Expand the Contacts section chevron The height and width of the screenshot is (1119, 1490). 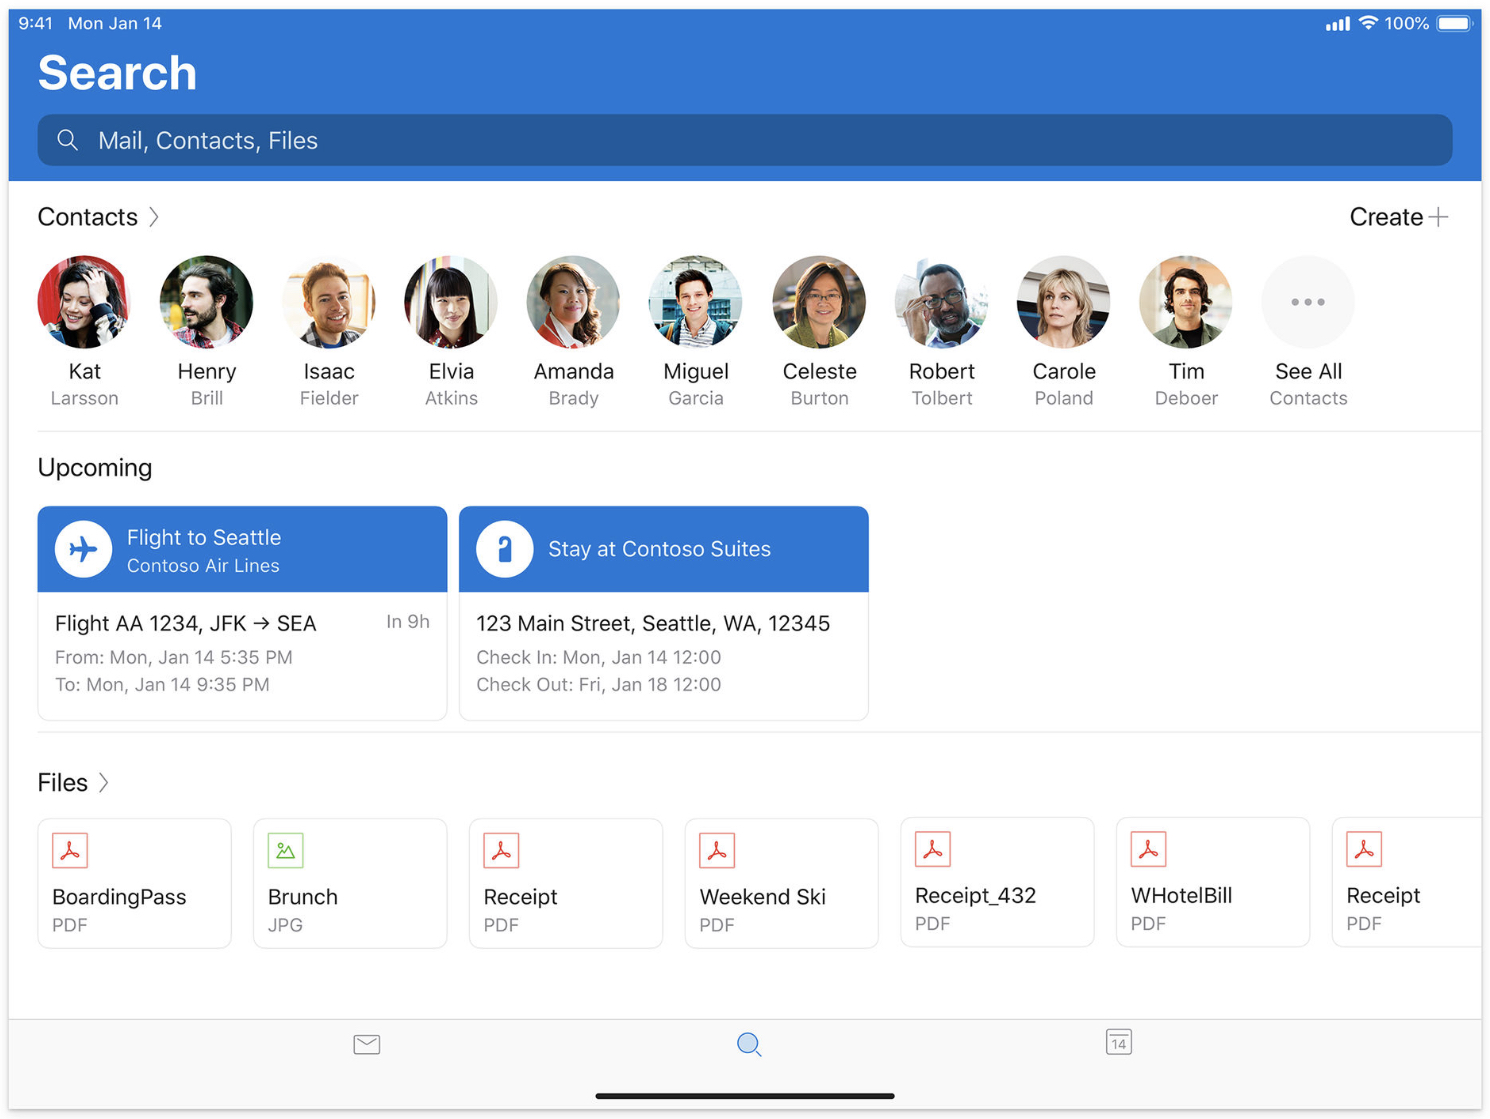(x=154, y=217)
